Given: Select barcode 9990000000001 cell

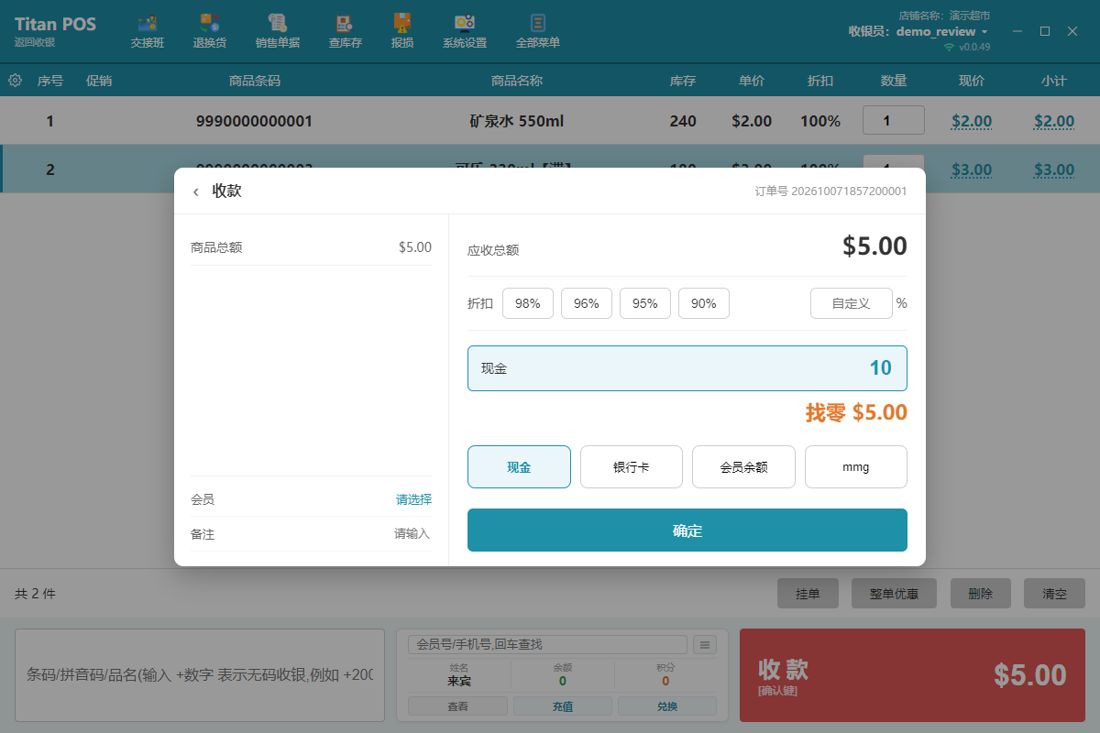Looking at the screenshot, I should (254, 121).
